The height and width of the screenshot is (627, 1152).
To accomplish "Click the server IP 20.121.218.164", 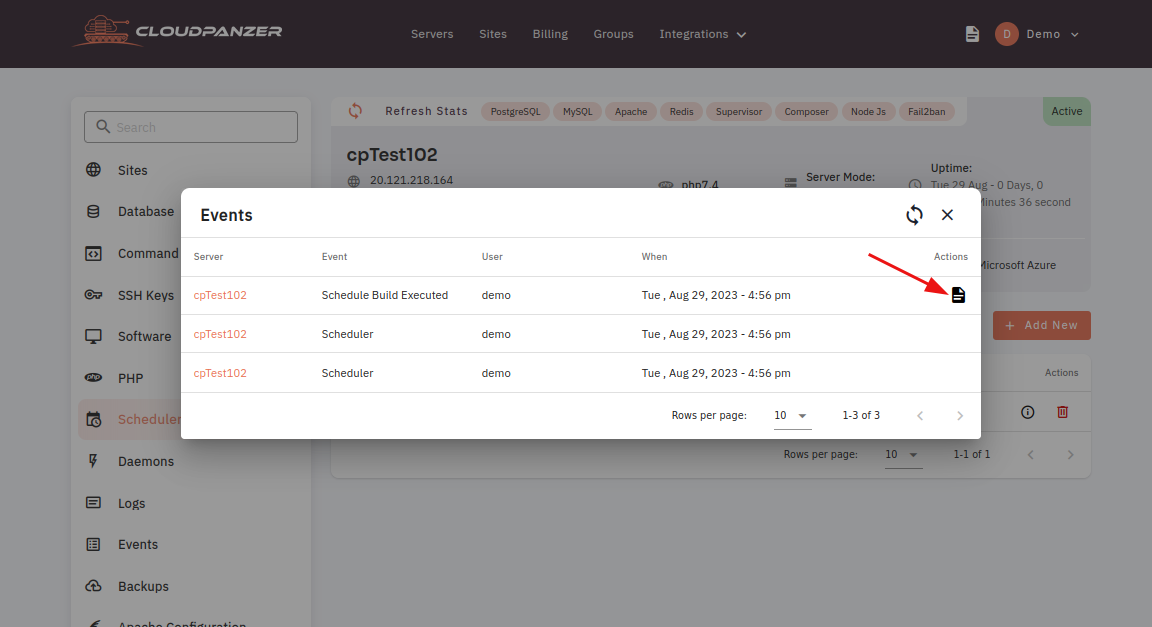I will pos(411,180).
